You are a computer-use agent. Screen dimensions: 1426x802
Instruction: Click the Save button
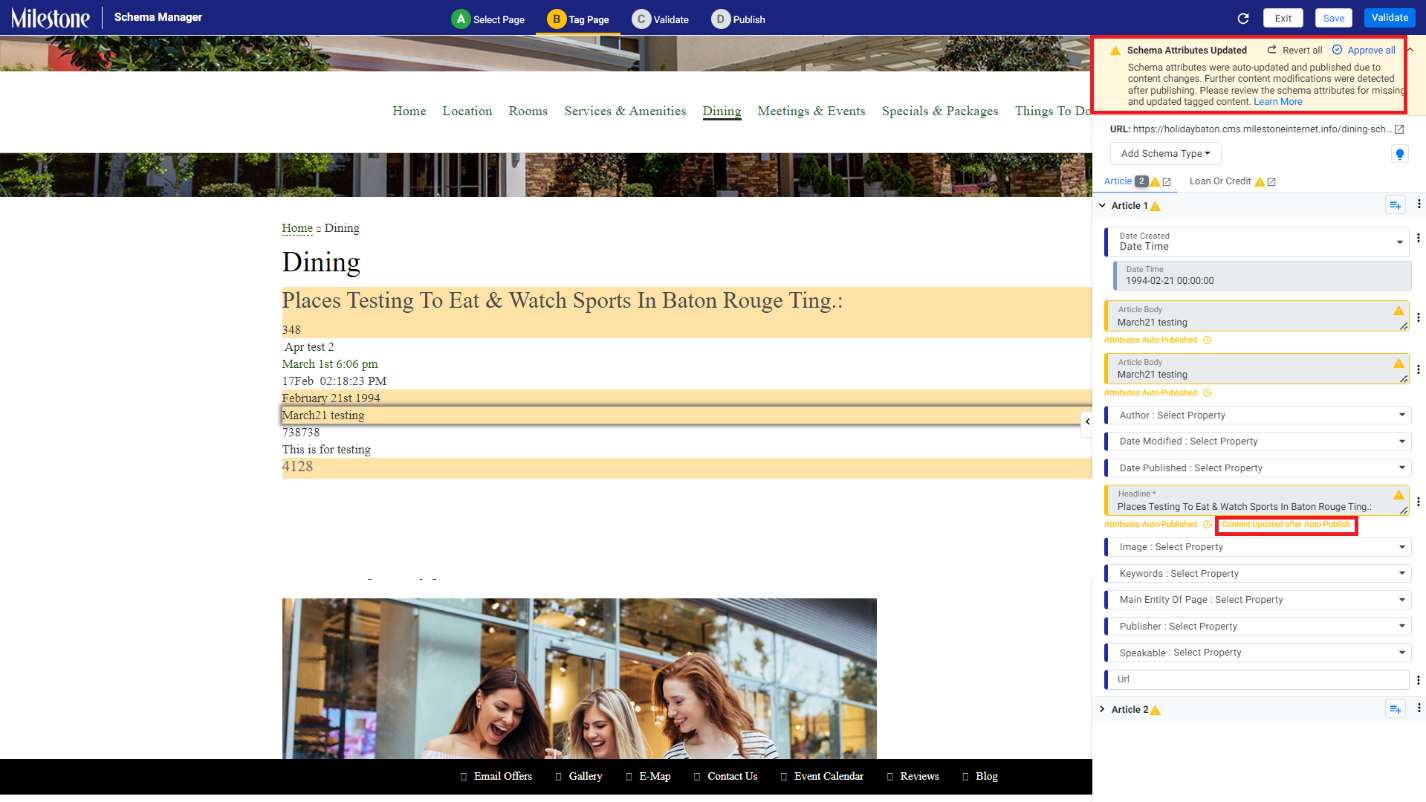(1334, 18)
